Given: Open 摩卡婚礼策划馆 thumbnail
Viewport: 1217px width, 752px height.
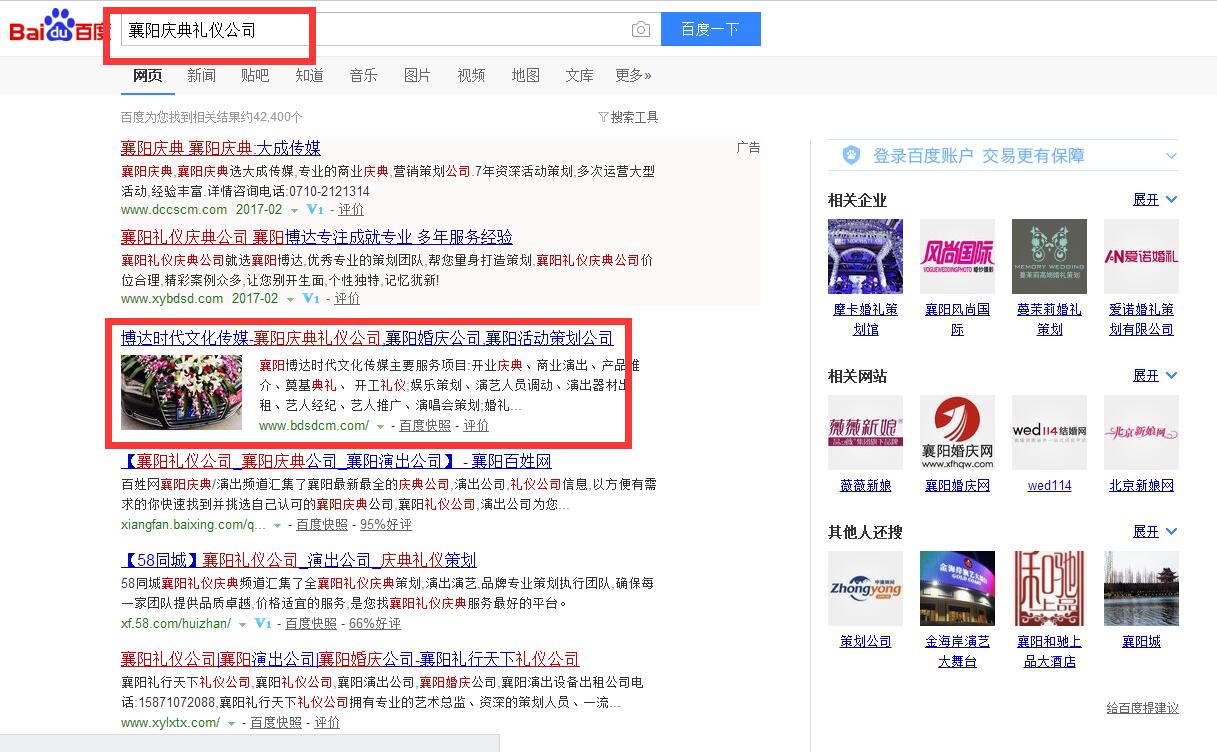Looking at the screenshot, I should point(865,256).
